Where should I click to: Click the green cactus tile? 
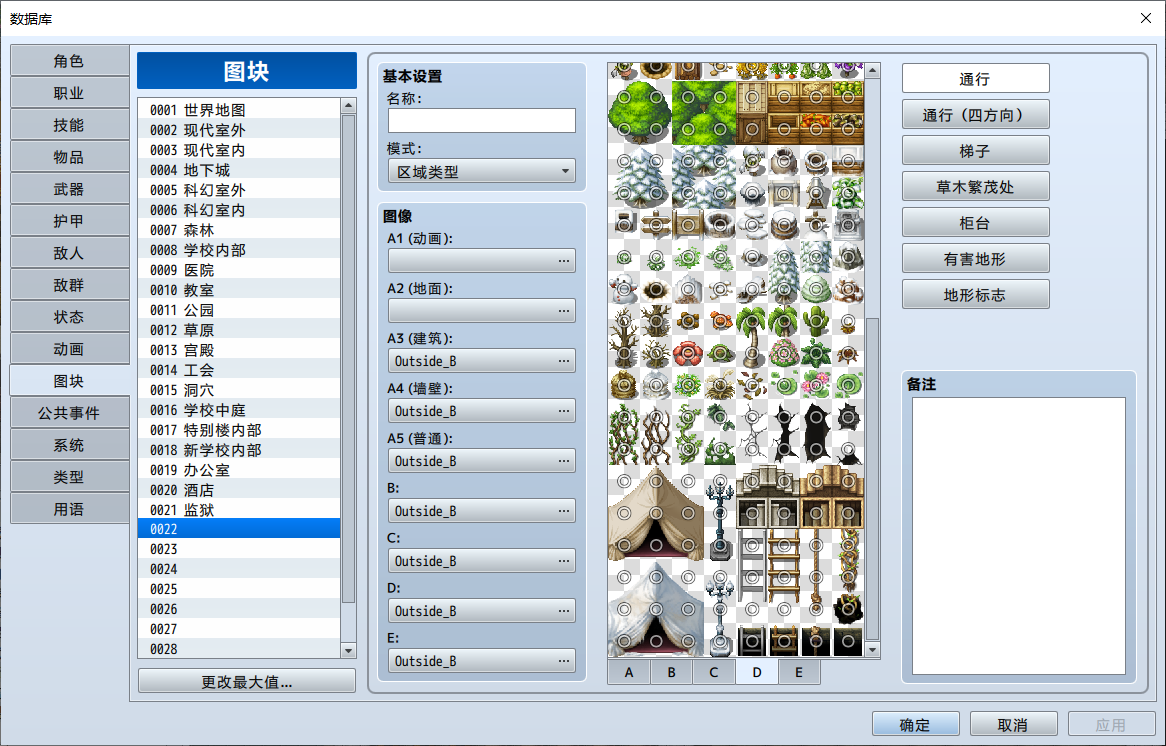(816, 321)
